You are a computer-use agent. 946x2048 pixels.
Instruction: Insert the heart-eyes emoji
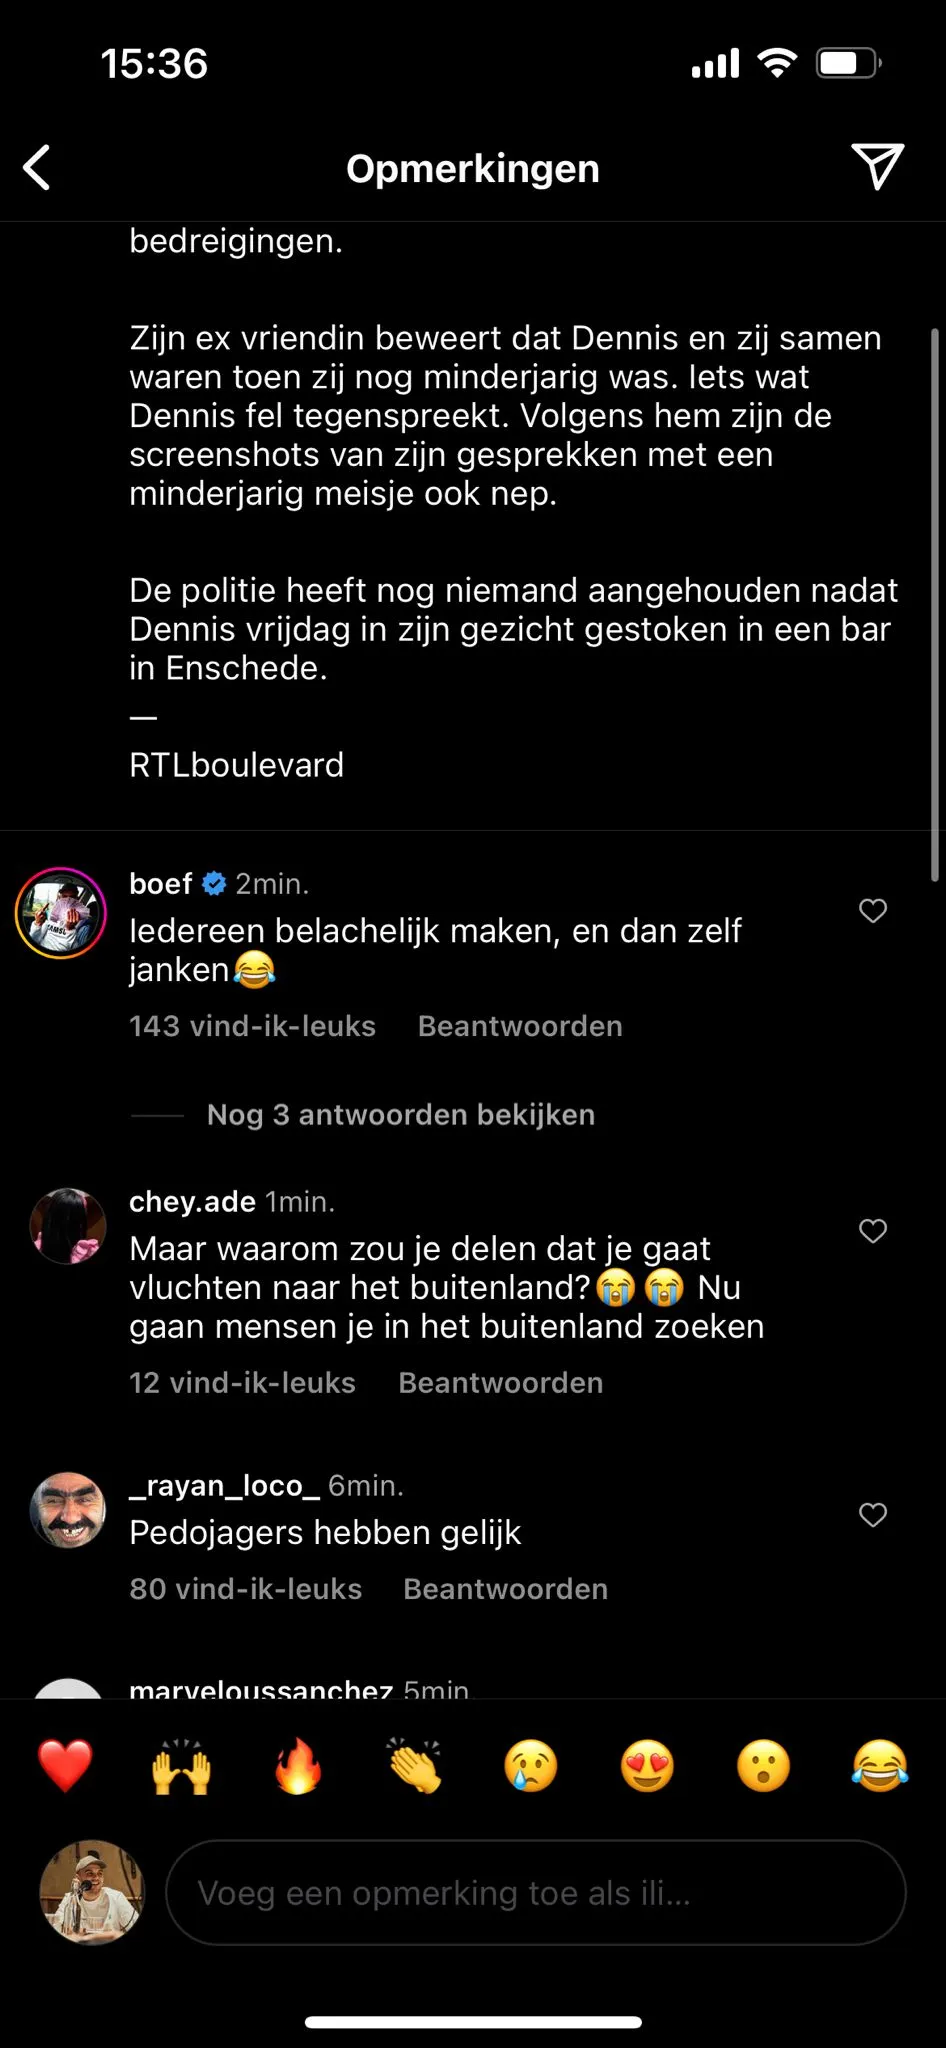point(647,1766)
